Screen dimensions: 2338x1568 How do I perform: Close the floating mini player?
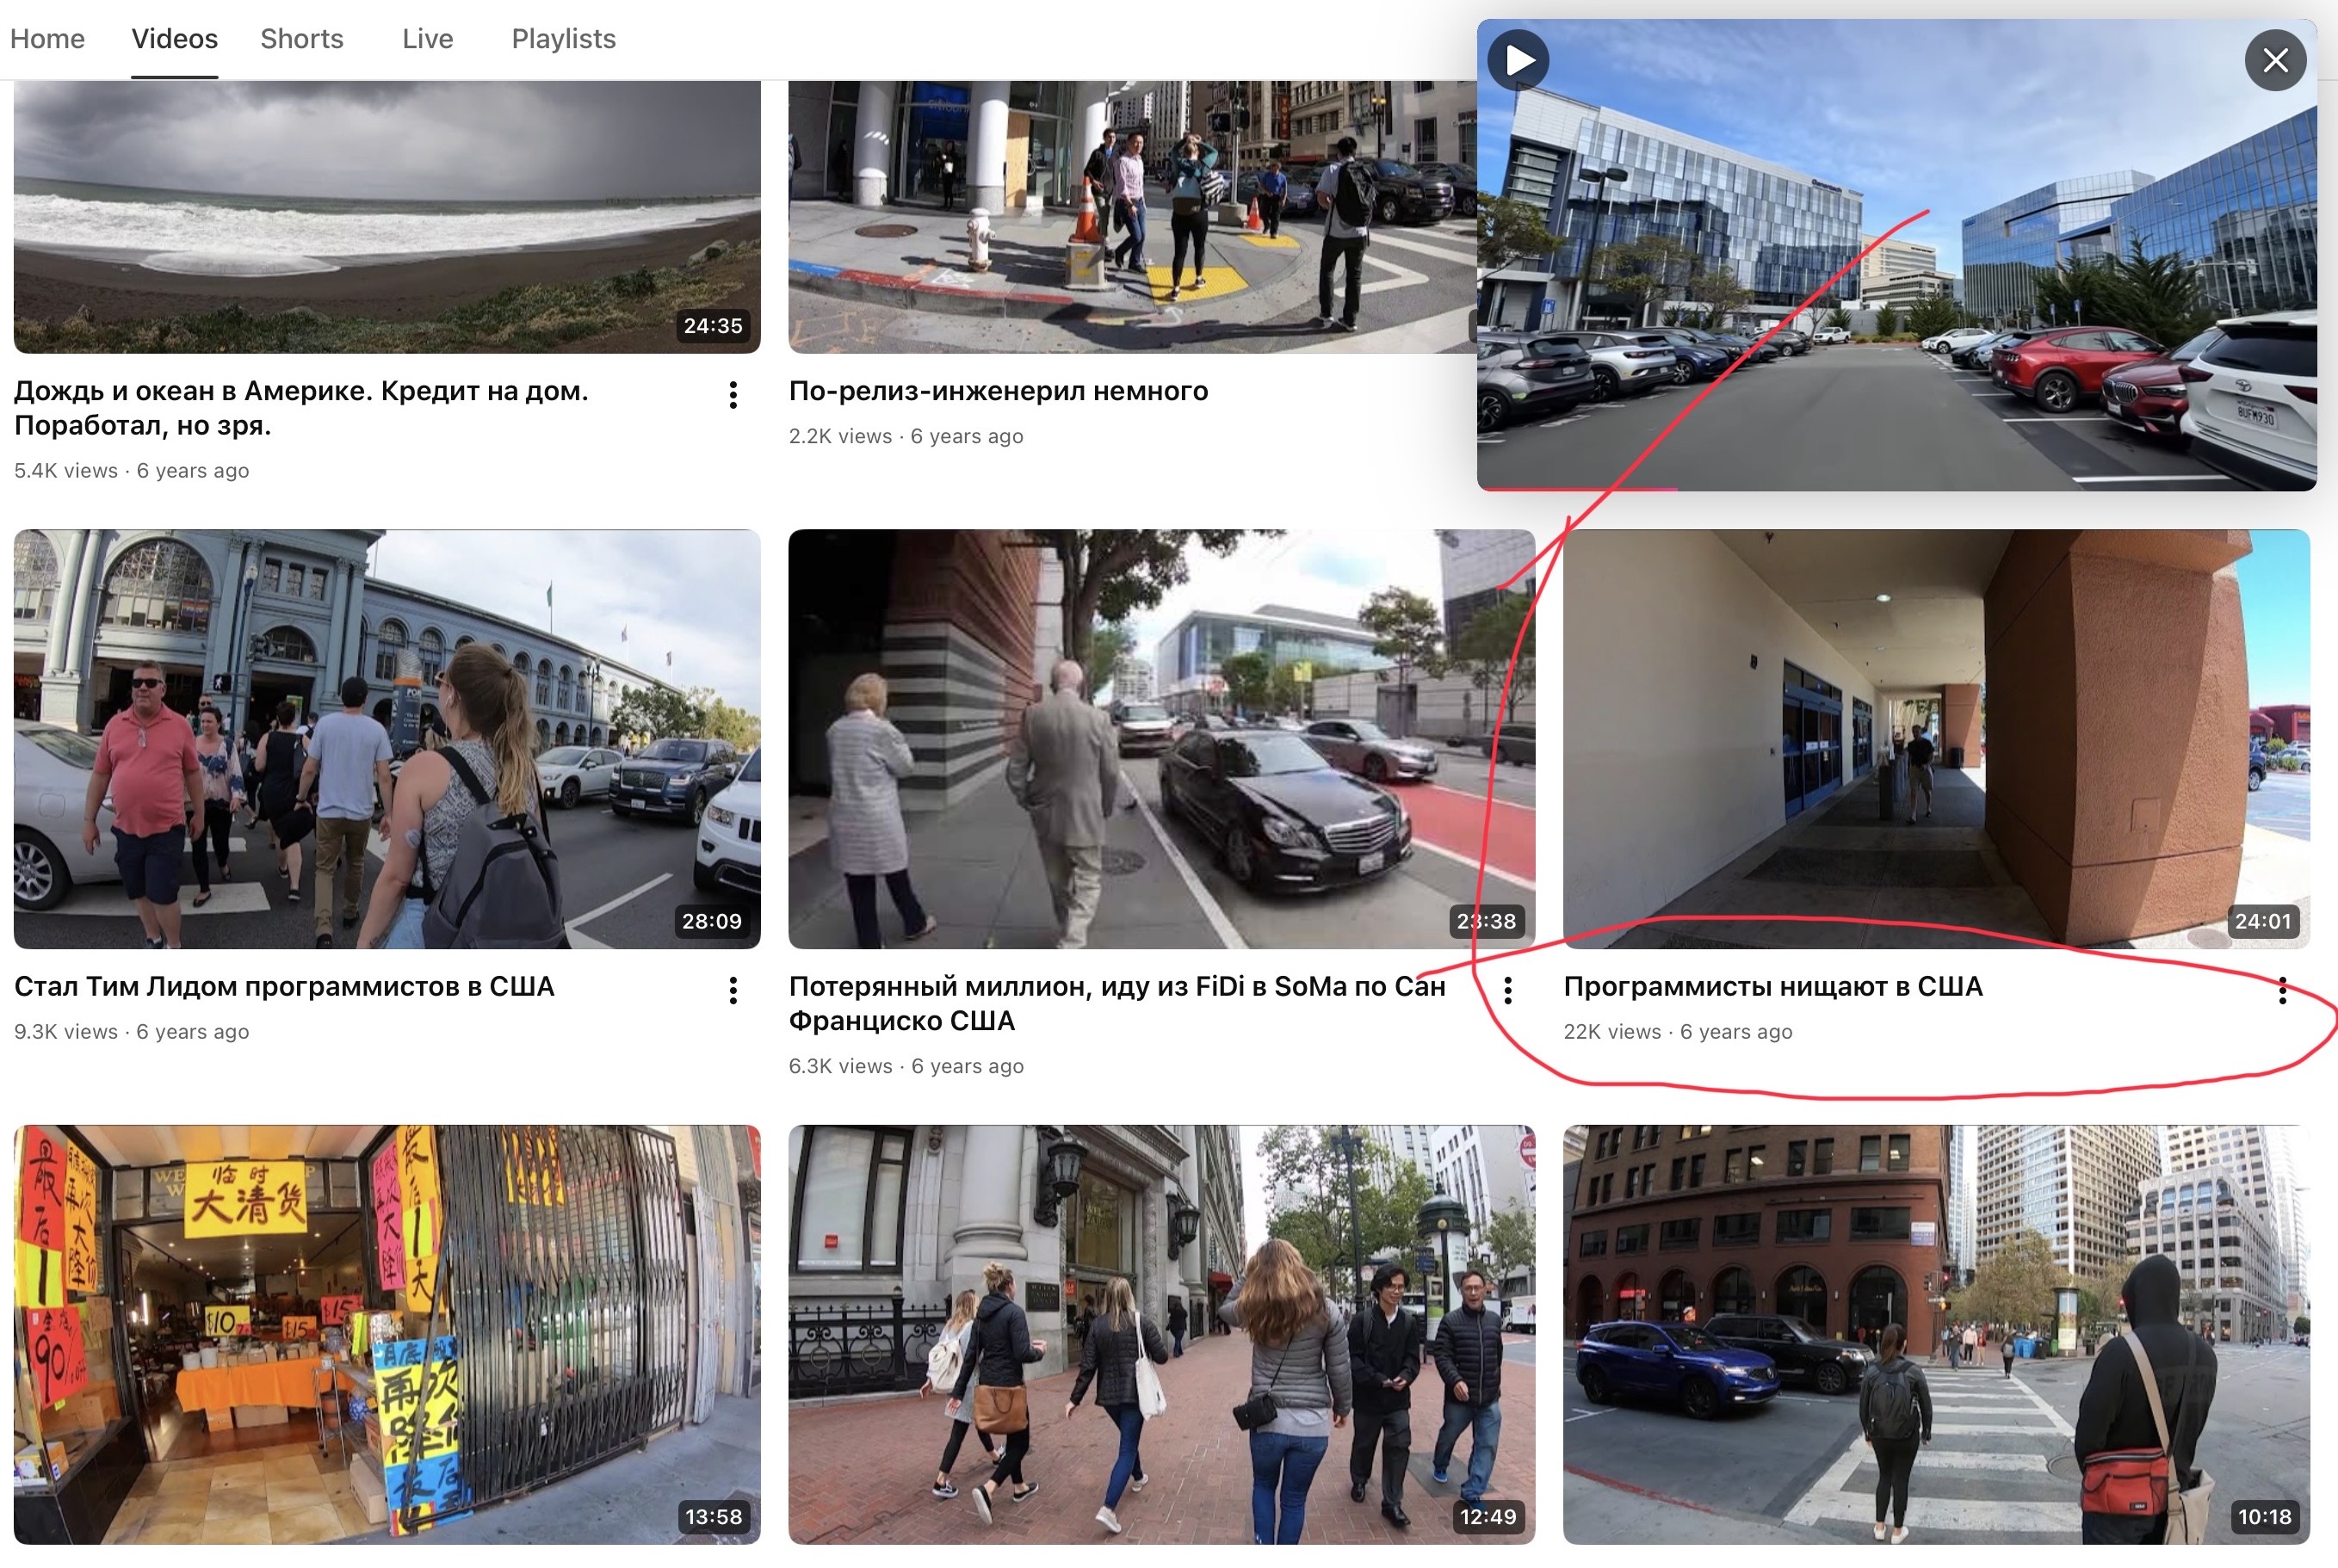point(2275,61)
